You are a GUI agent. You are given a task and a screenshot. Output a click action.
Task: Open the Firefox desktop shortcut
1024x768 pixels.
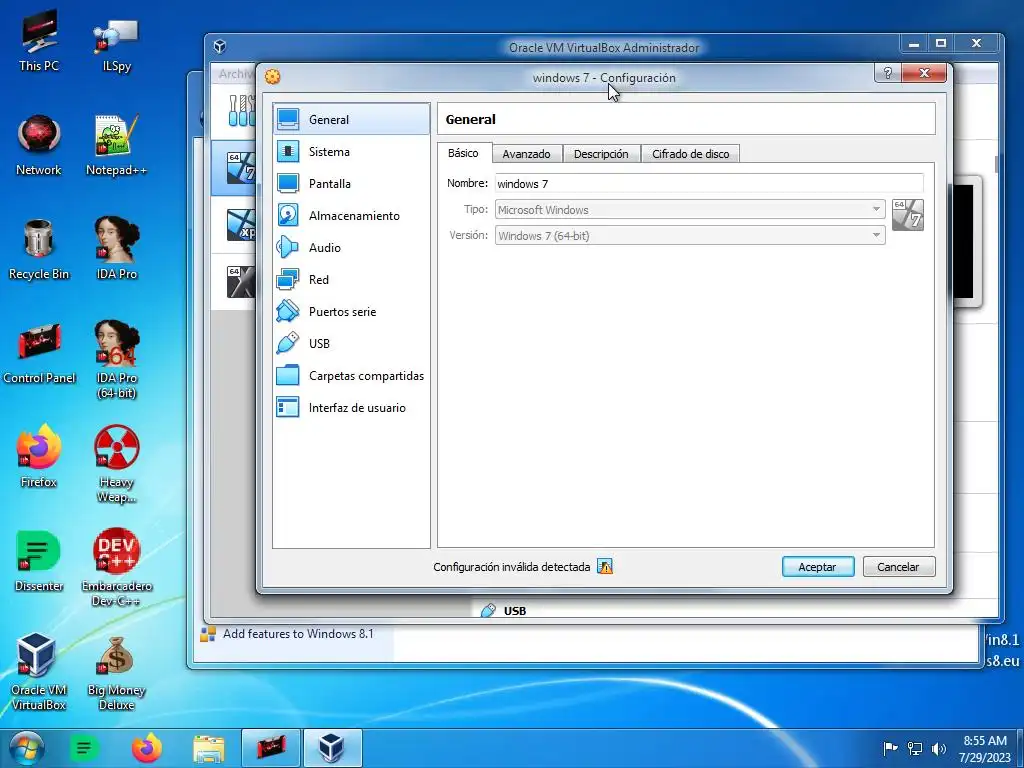(39, 456)
